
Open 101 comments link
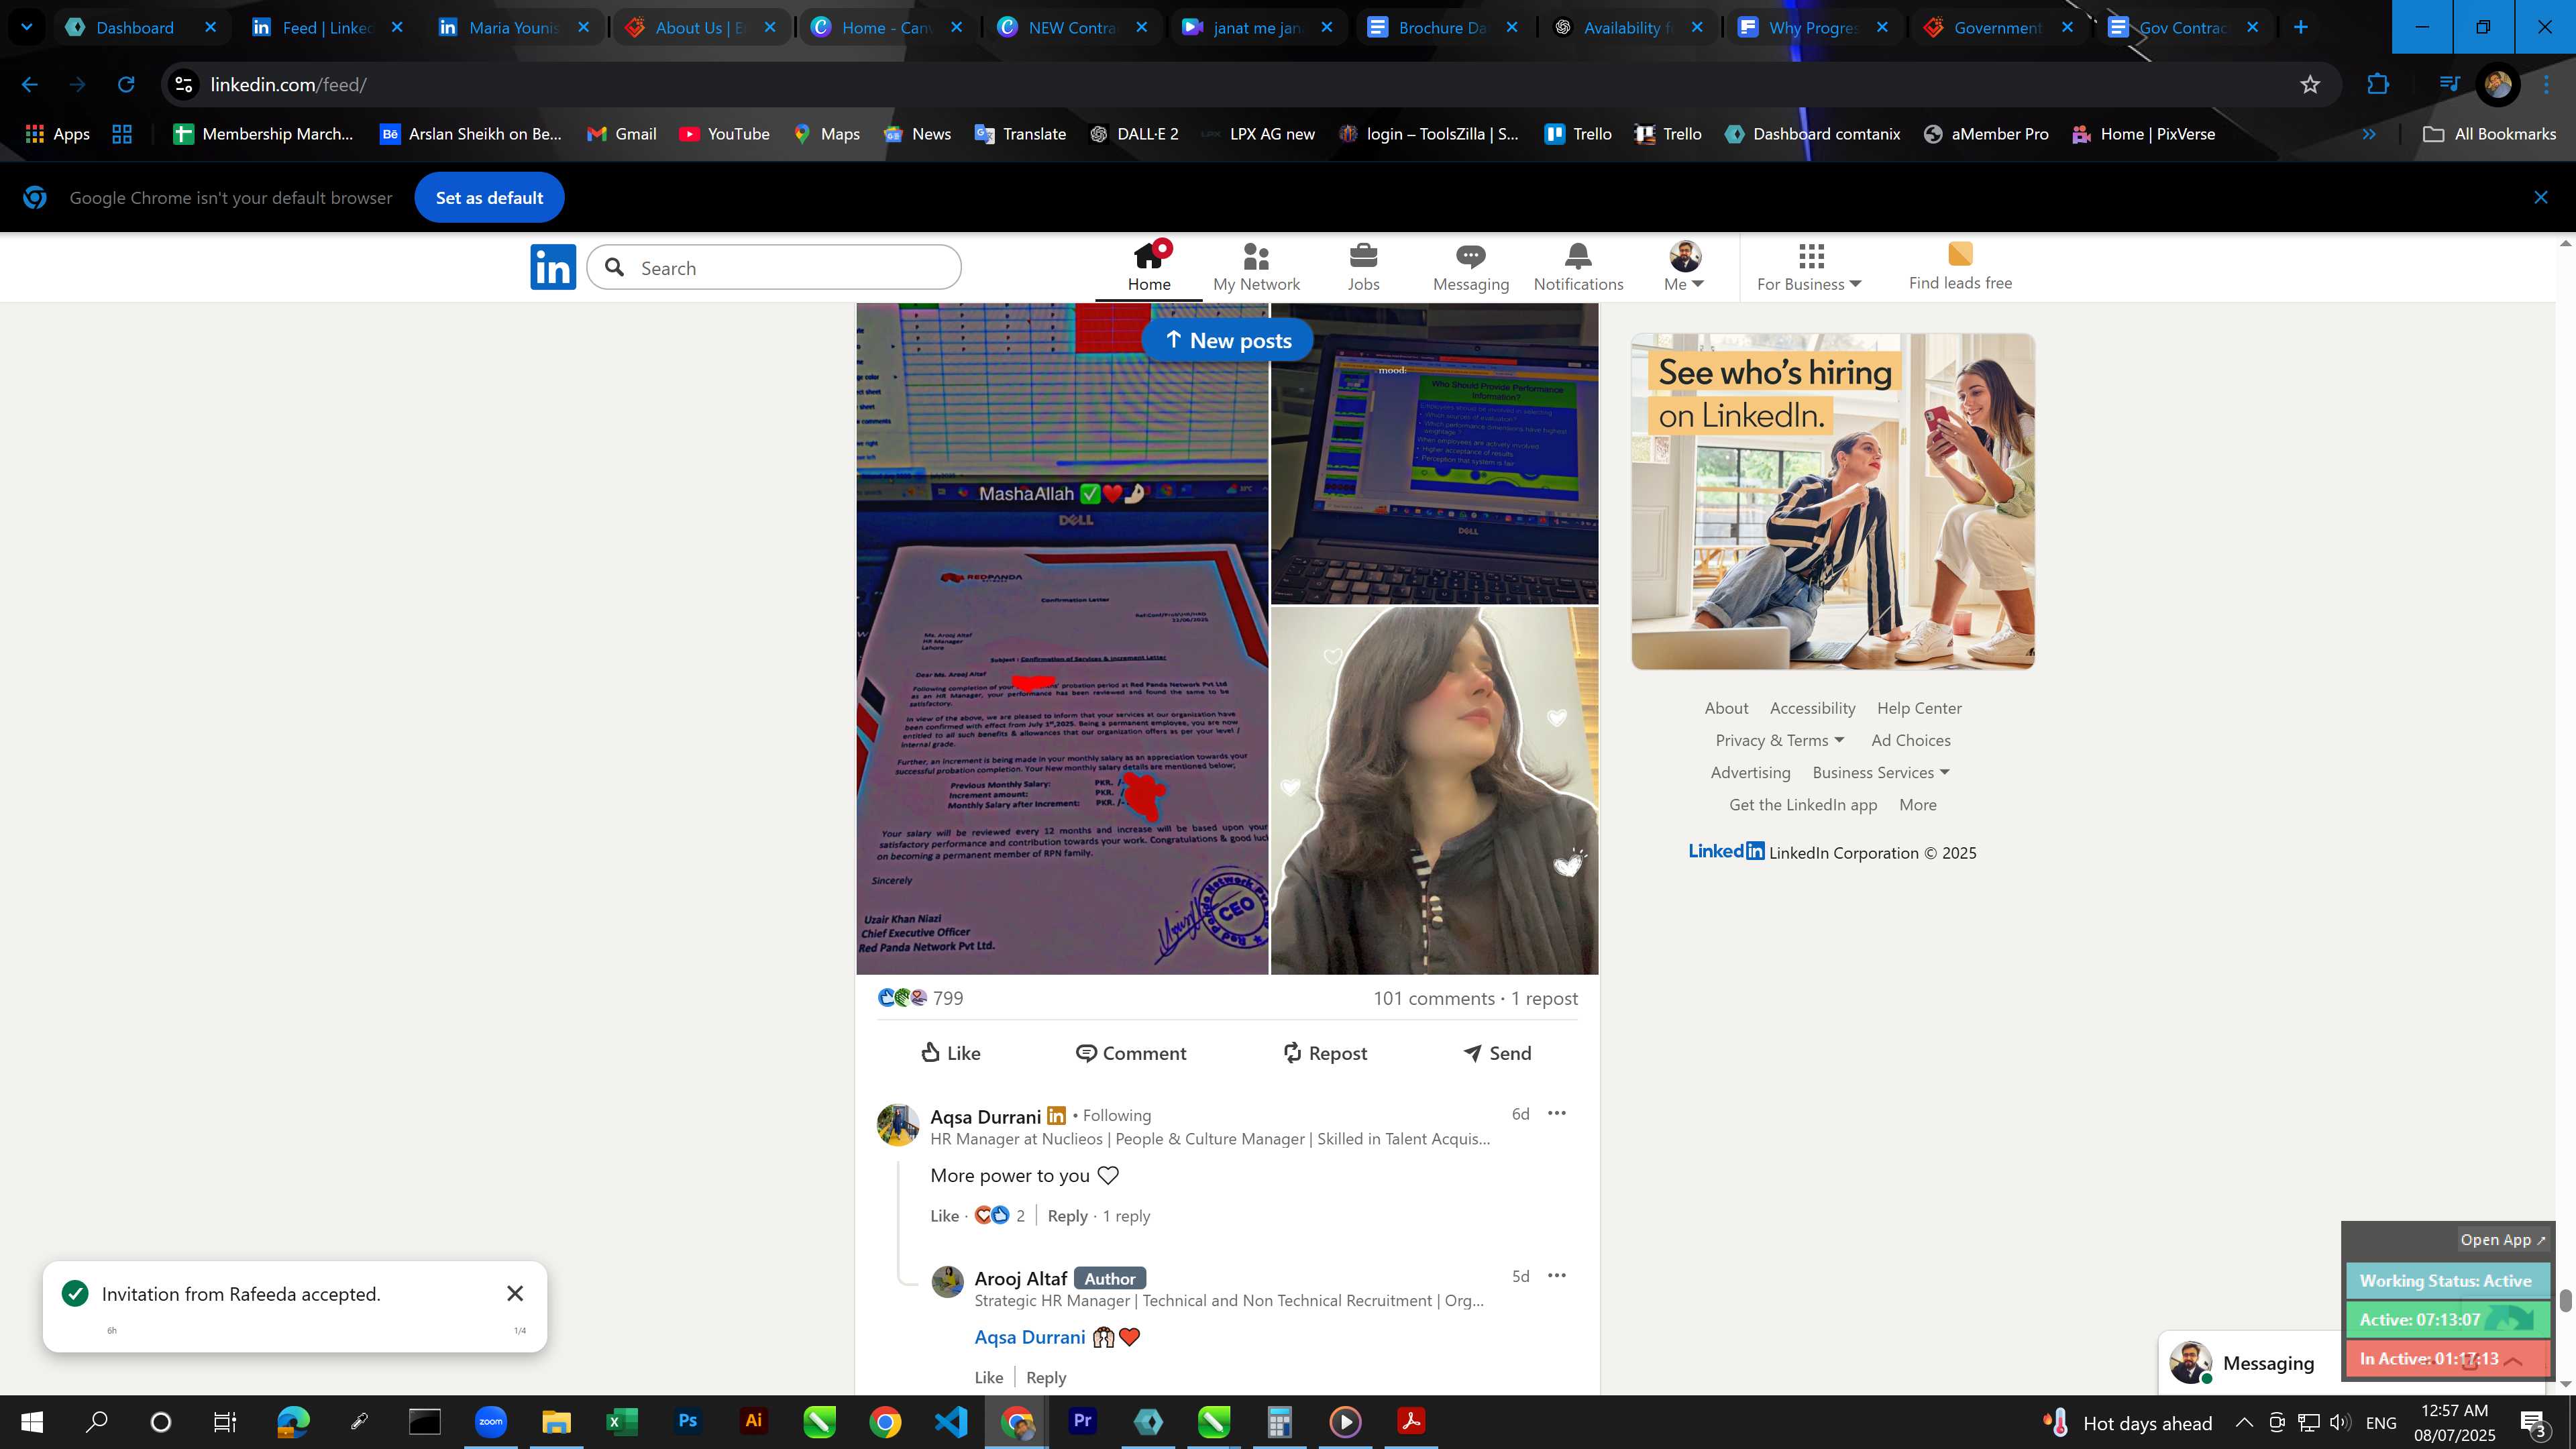pyautogui.click(x=1433, y=998)
